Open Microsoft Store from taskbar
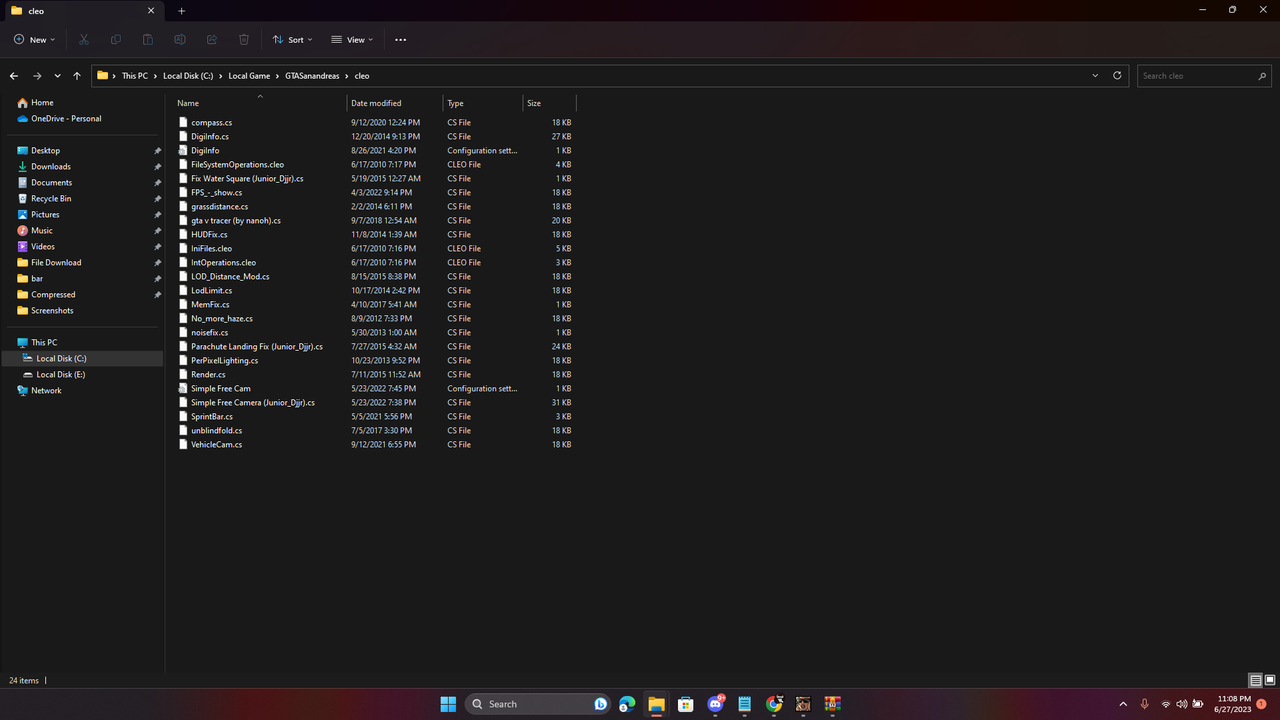 point(685,704)
